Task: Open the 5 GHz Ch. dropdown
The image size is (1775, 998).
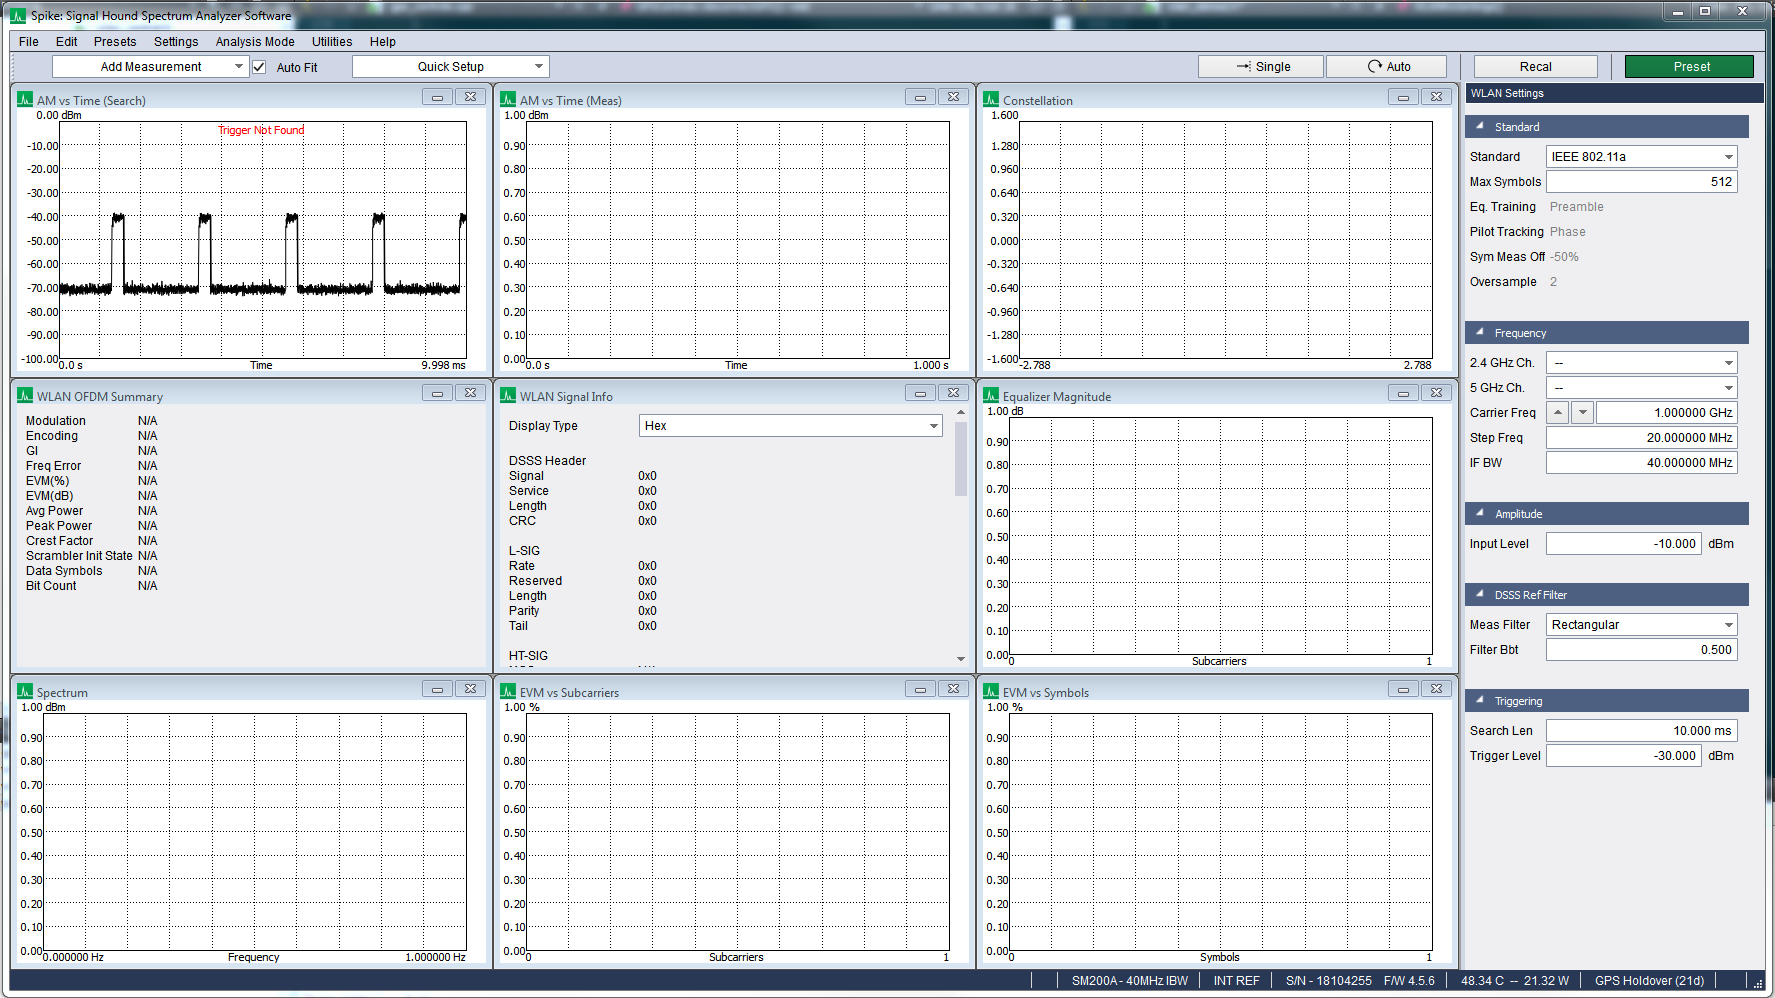Action: tap(1641, 387)
